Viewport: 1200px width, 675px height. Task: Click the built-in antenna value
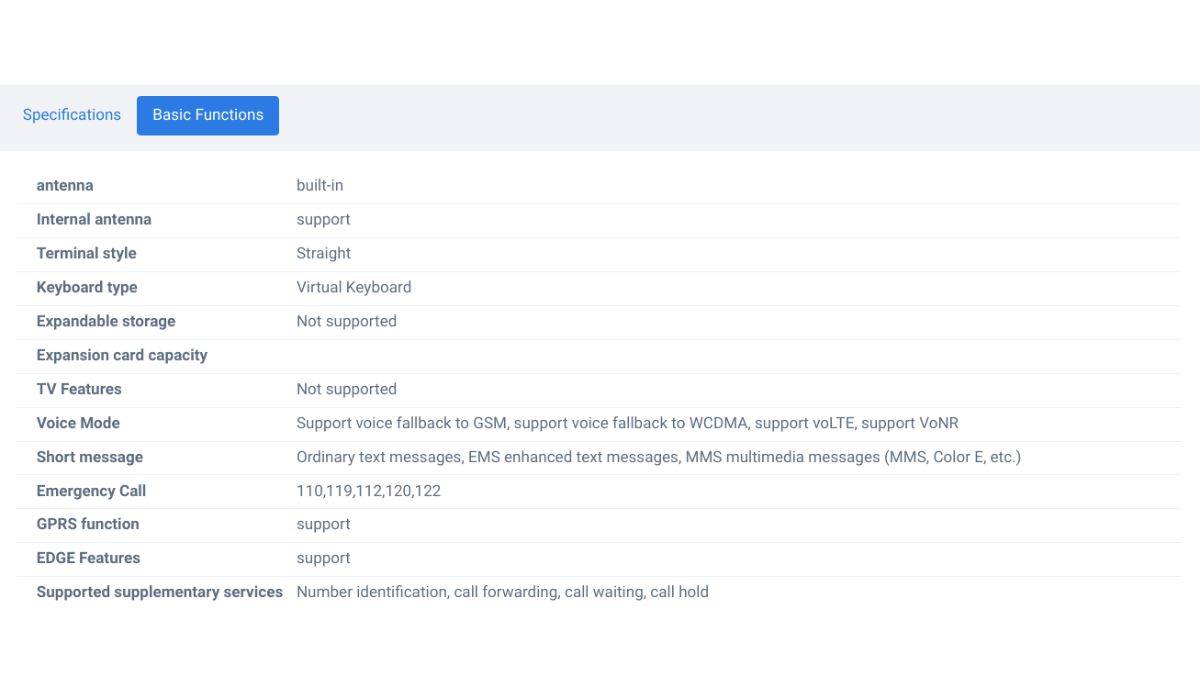coord(319,186)
